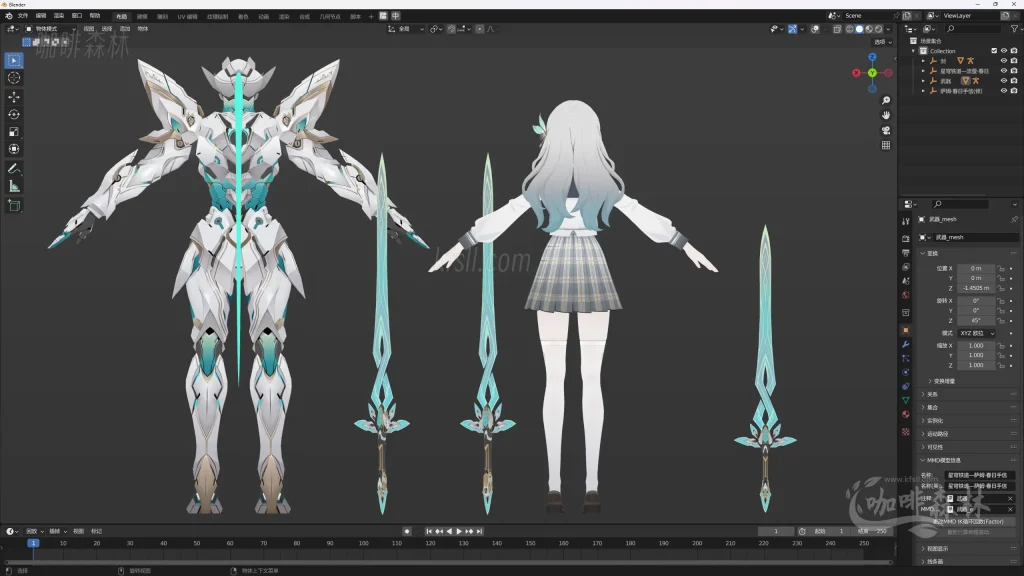The image size is (1024, 576).
Task: Open the Texture checker properties tab
Action: pyautogui.click(x=906, y=432)
